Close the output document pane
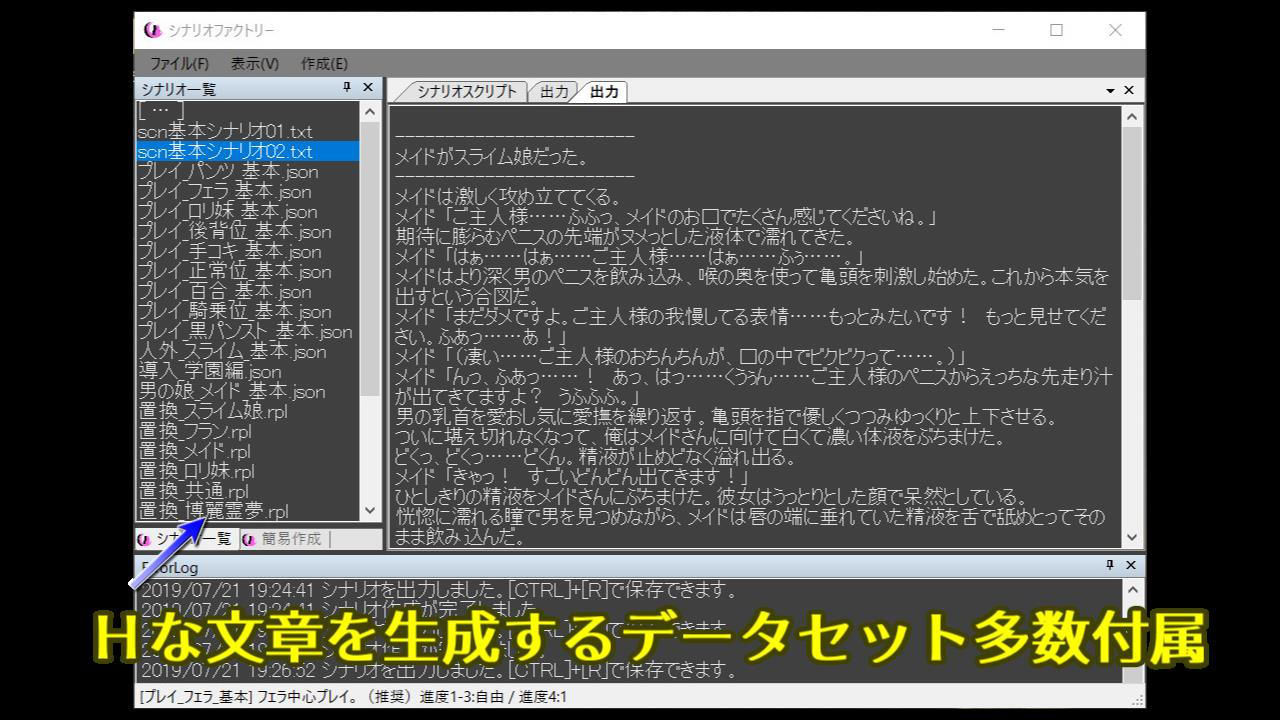Screen dimensions: 1280x720 coord(1129,91)
